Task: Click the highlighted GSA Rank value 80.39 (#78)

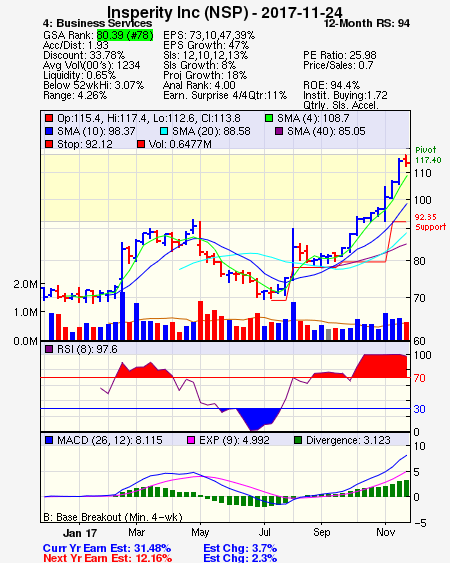Action: pos(125,35)
